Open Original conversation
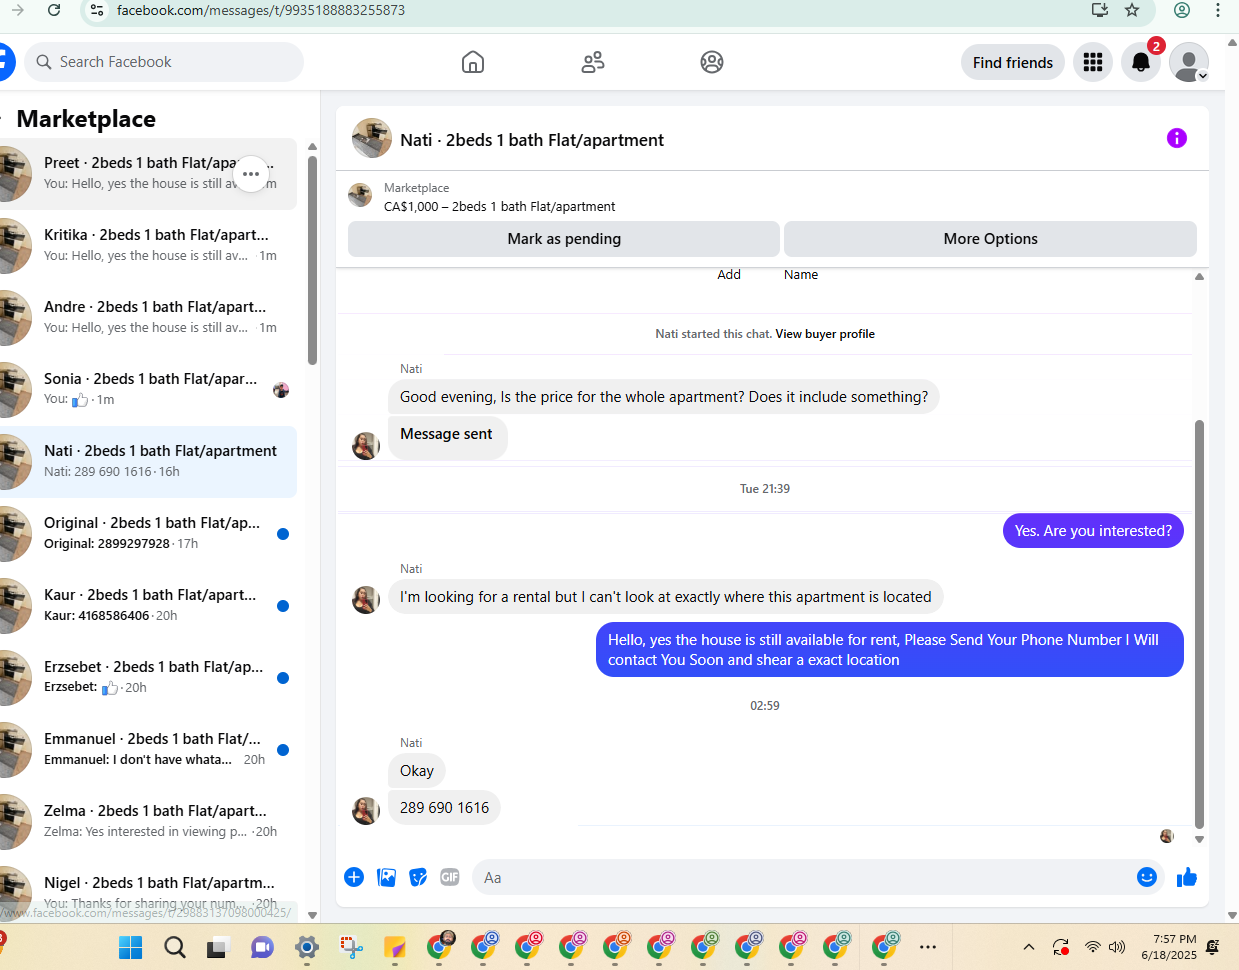The width and height of the screenshot is (1239, 970). point(148,534)
